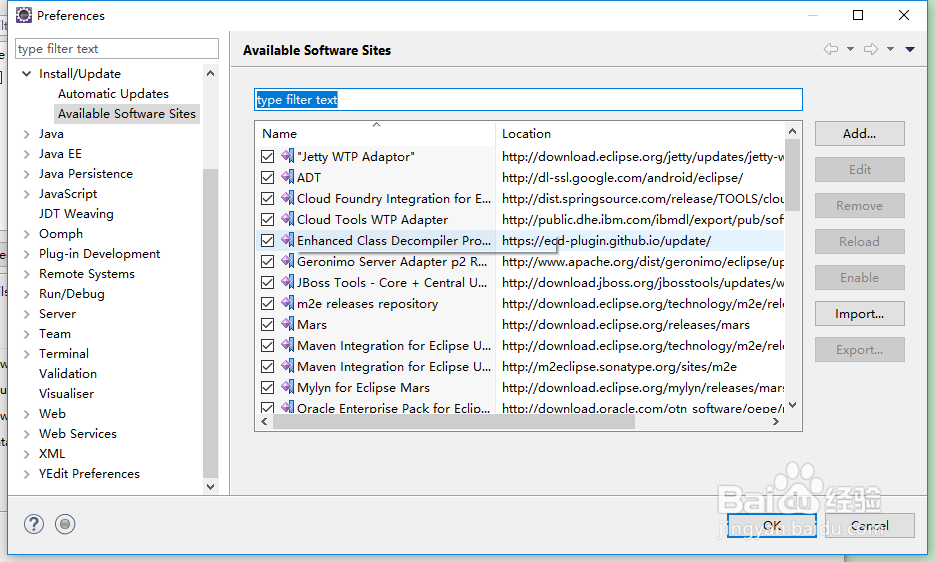Click the m2e releases repository site icon
Screen dimensions: 935x562
pos(287,303)
